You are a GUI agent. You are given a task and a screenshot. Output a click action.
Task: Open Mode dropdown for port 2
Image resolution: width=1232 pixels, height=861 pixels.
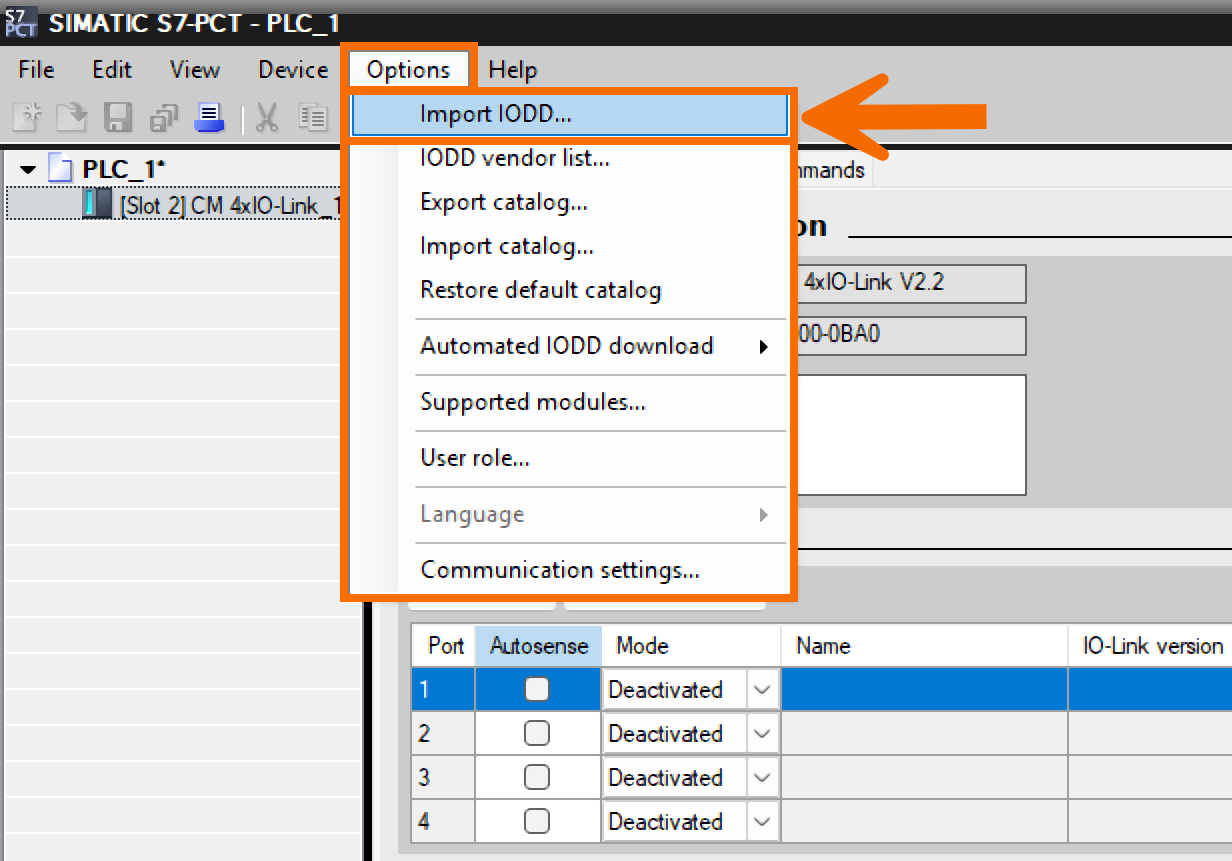pos(762,733)
